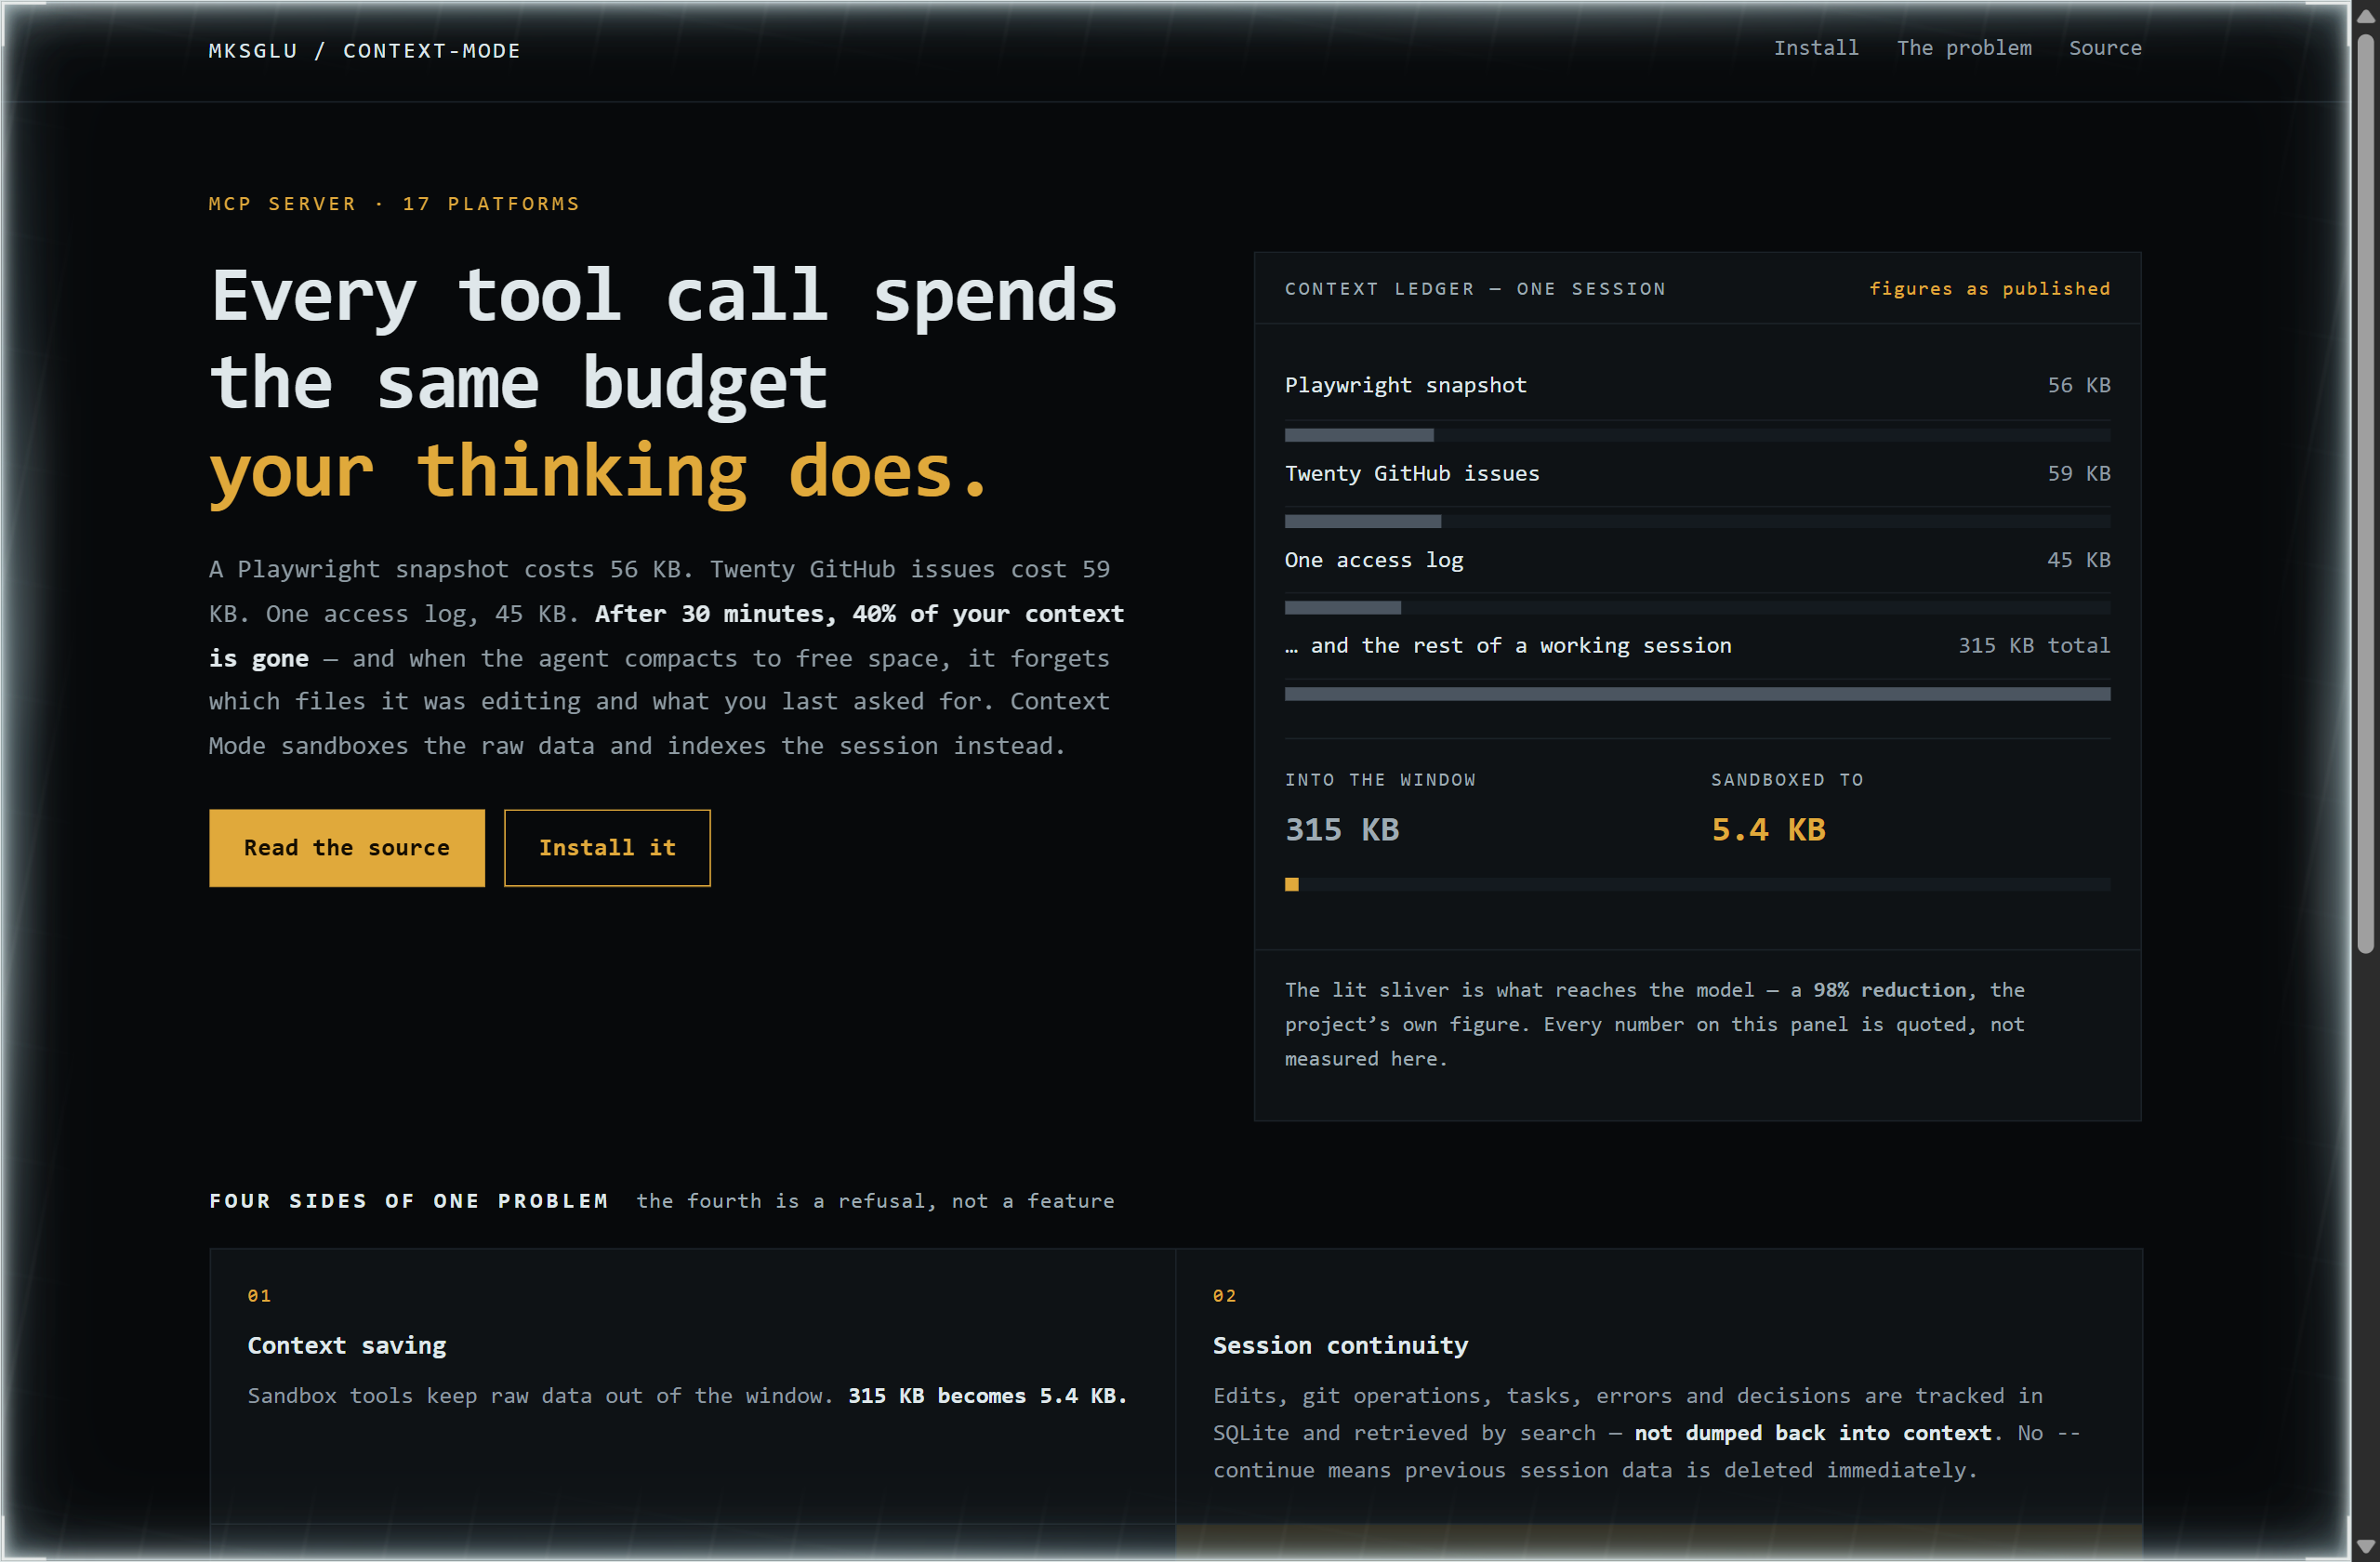Click the '315 KB total' value
The width and height of the screenshot is (2380, 1562).
pos(2033,645)
